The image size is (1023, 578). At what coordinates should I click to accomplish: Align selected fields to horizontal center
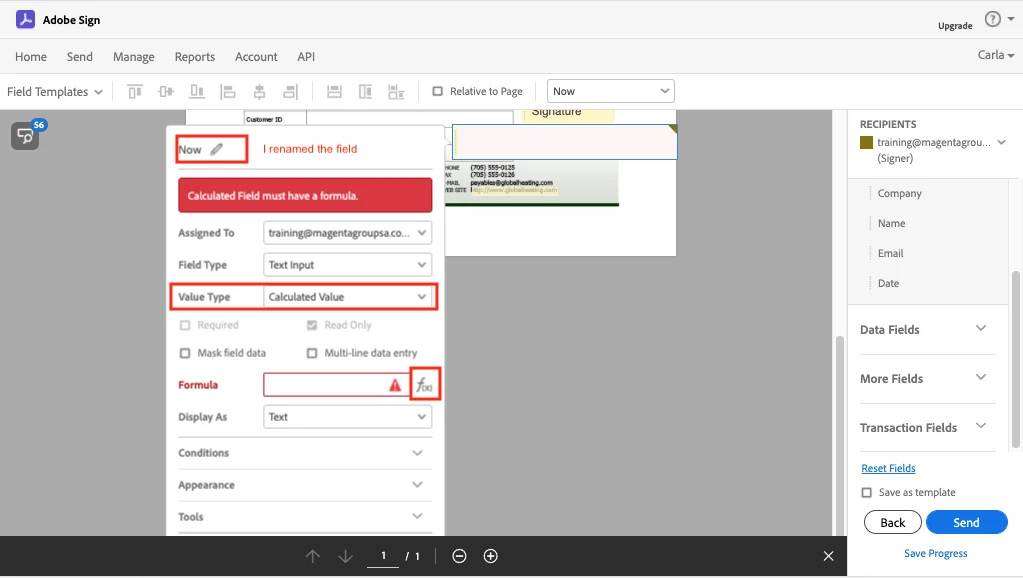259,92
